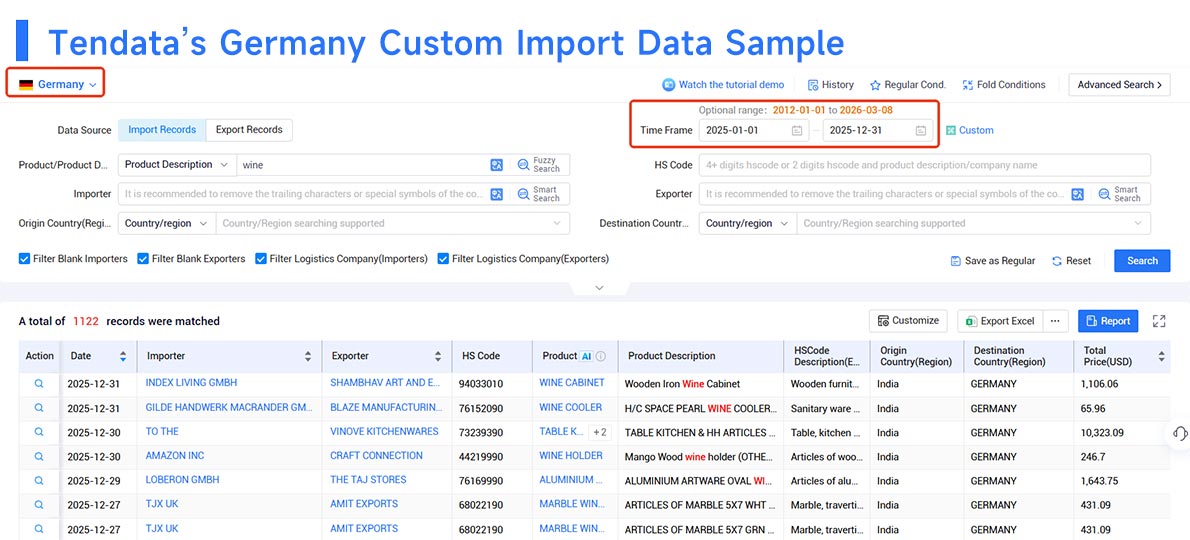Click Fuzzy Search for product

click(539, 165)
